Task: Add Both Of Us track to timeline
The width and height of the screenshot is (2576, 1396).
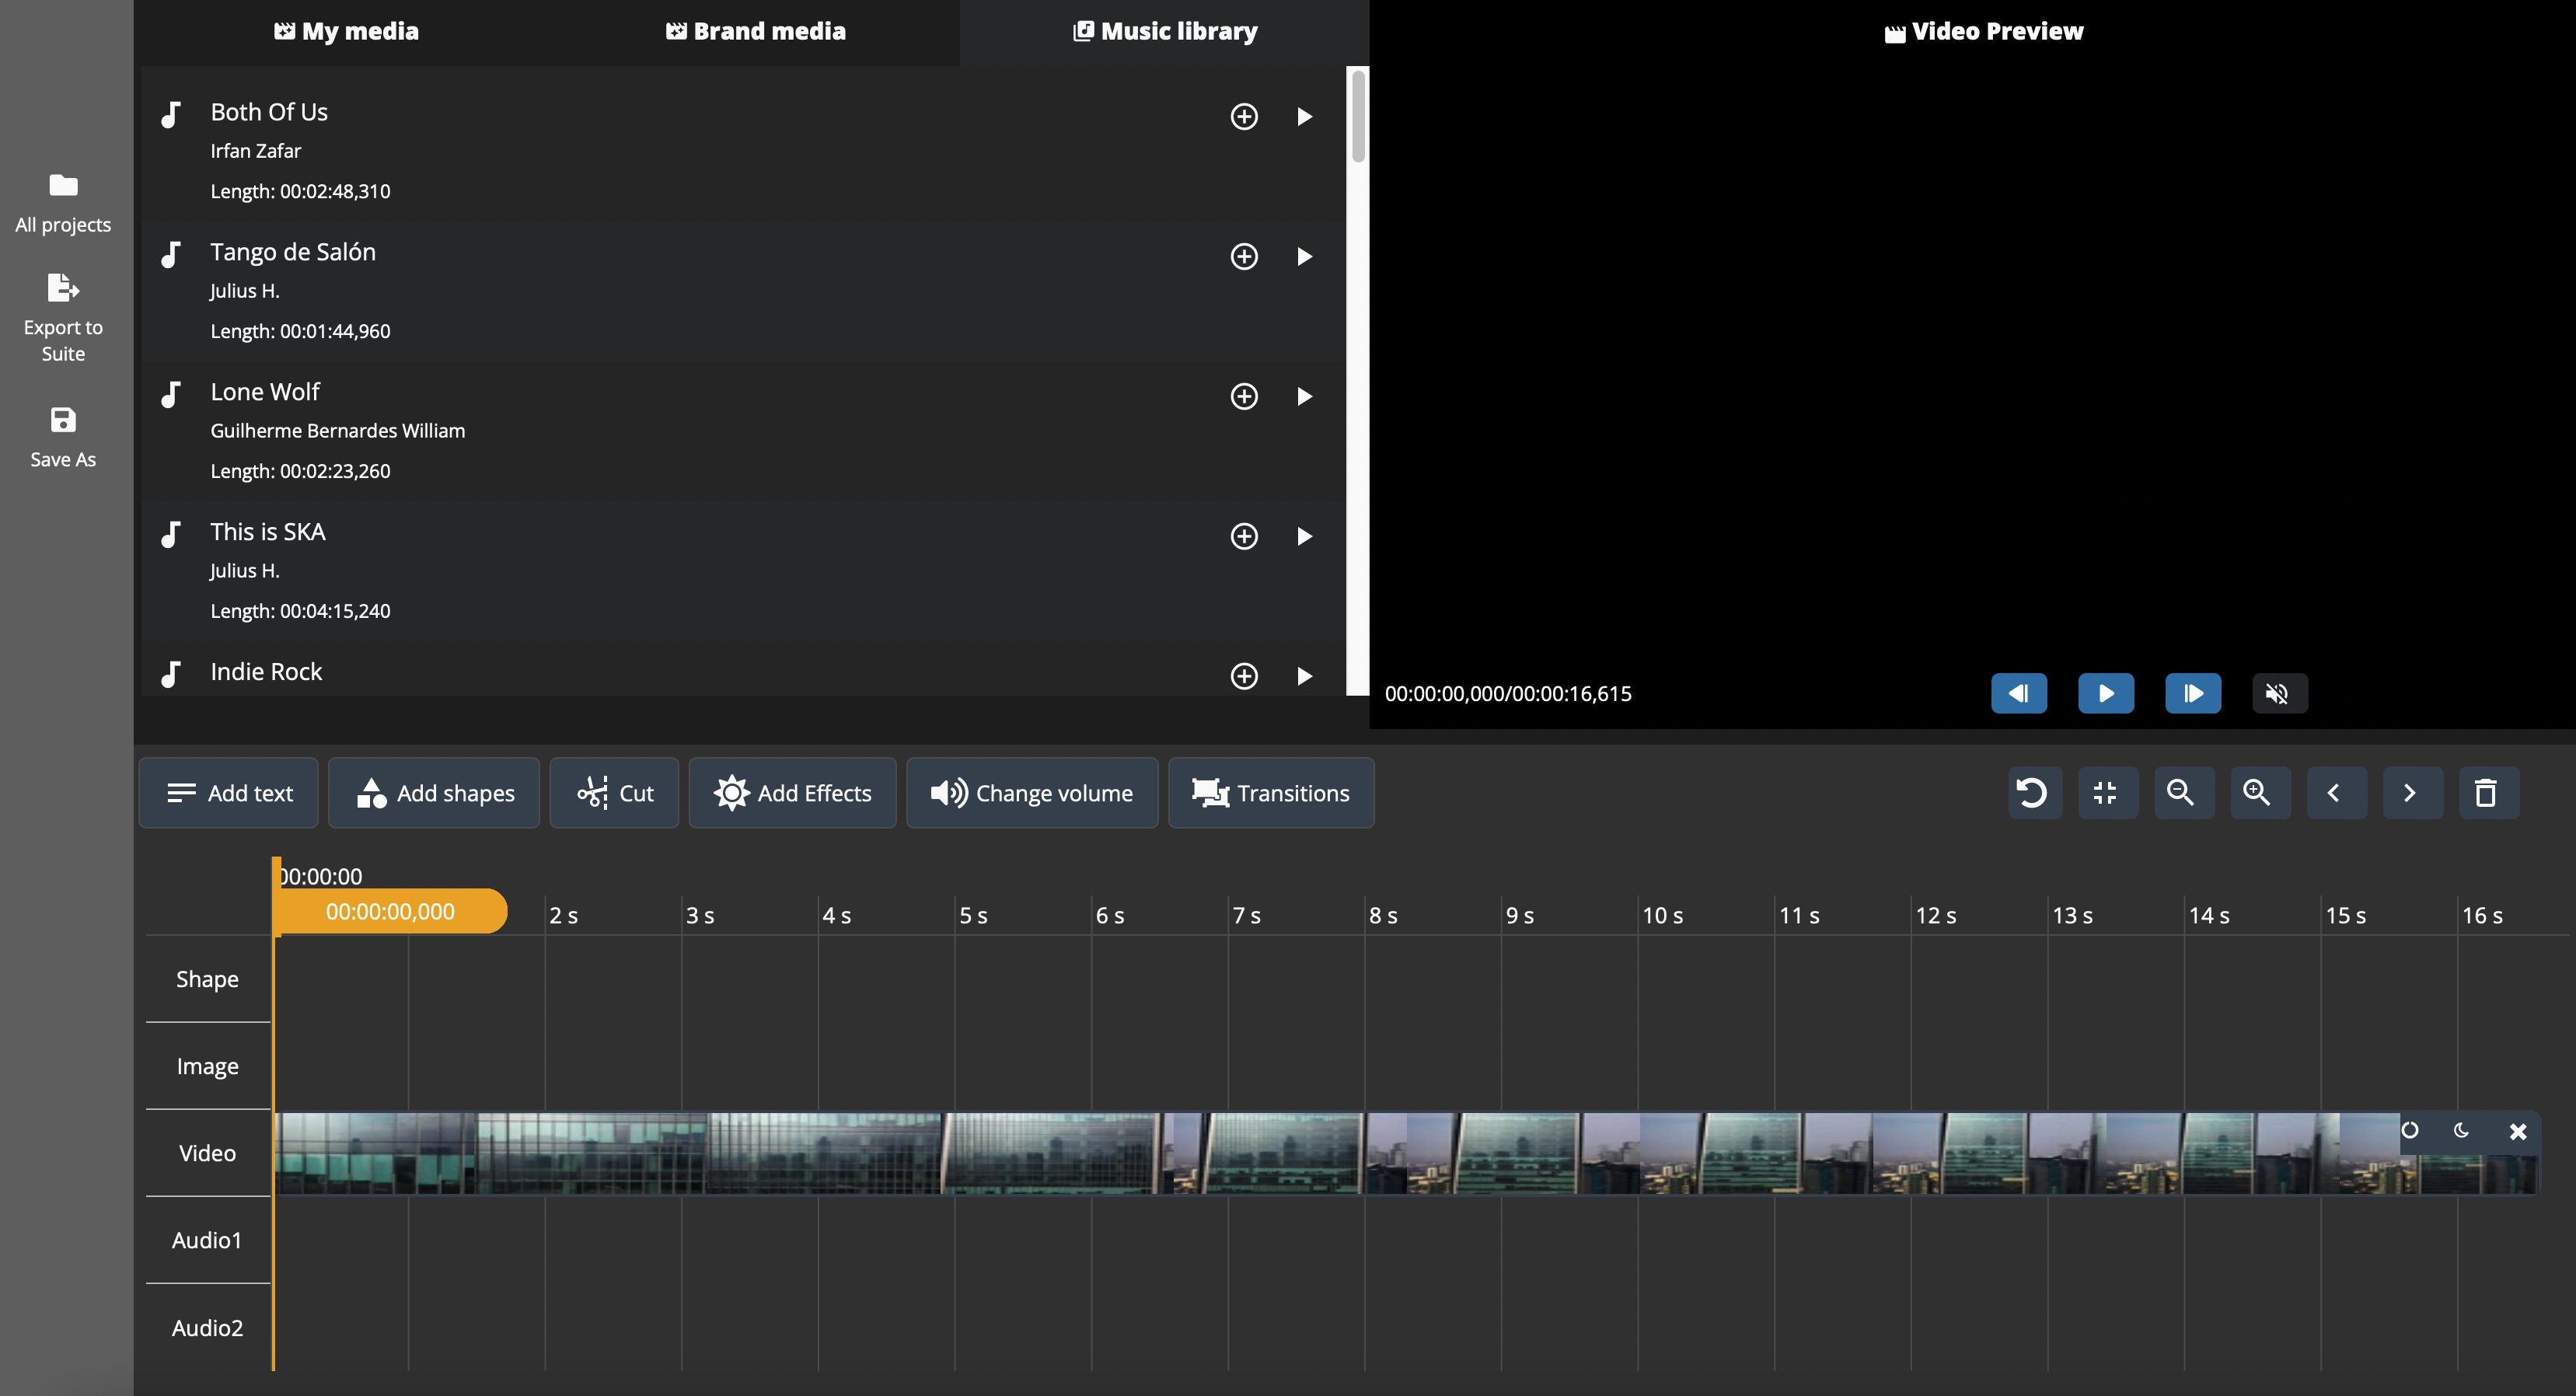Action: coord(1243,116)
